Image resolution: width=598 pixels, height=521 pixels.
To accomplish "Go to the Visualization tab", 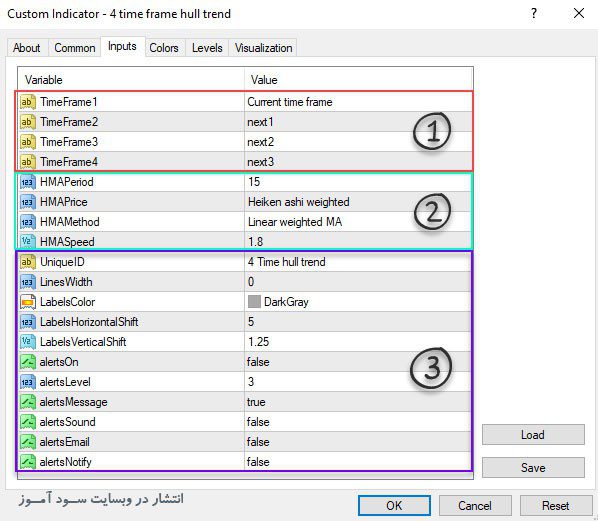I will [264, 48].
